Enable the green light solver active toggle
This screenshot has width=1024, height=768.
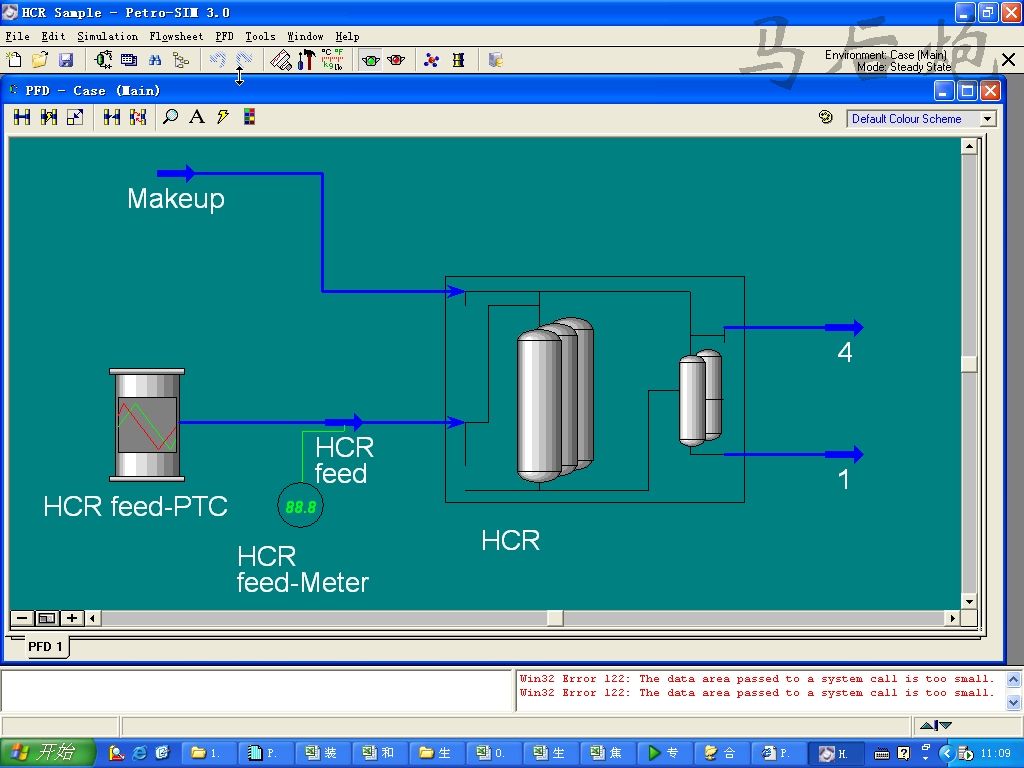click(371, 60)
